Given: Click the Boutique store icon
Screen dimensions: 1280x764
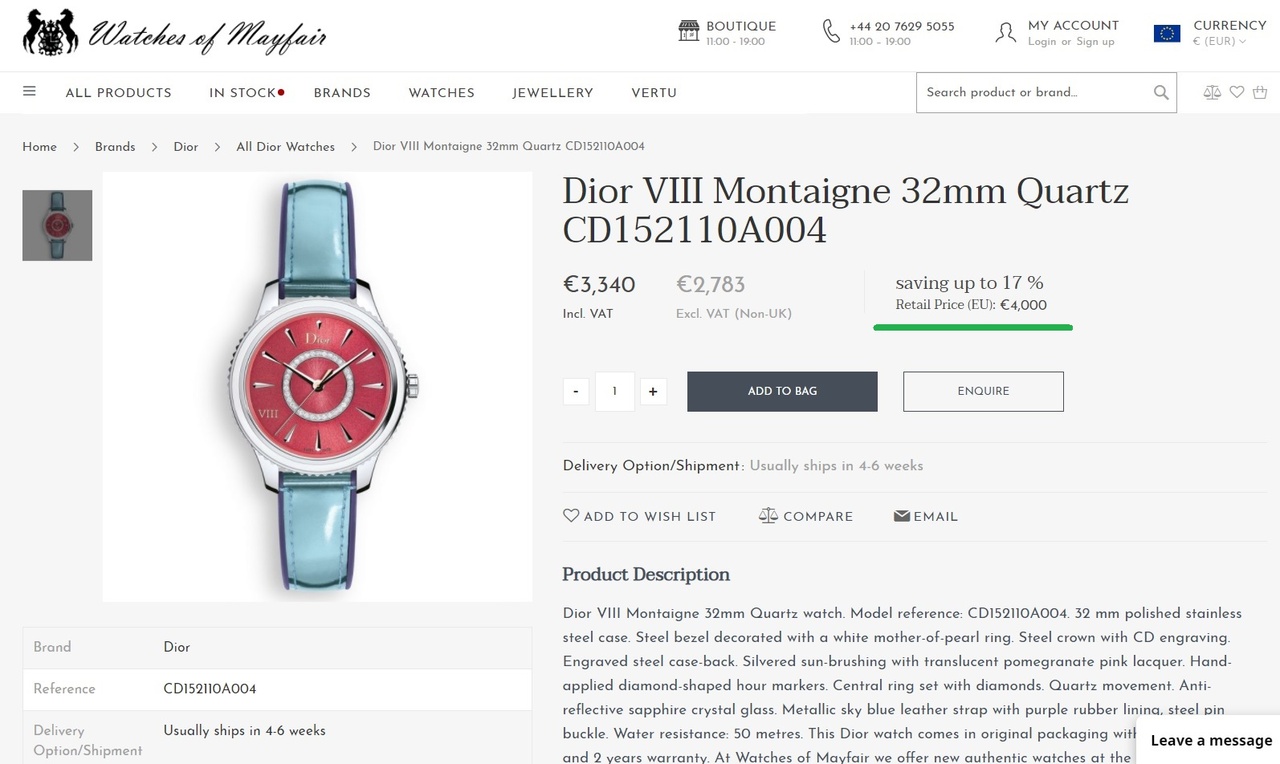Looking at the screenshot, I should (689, 31).
